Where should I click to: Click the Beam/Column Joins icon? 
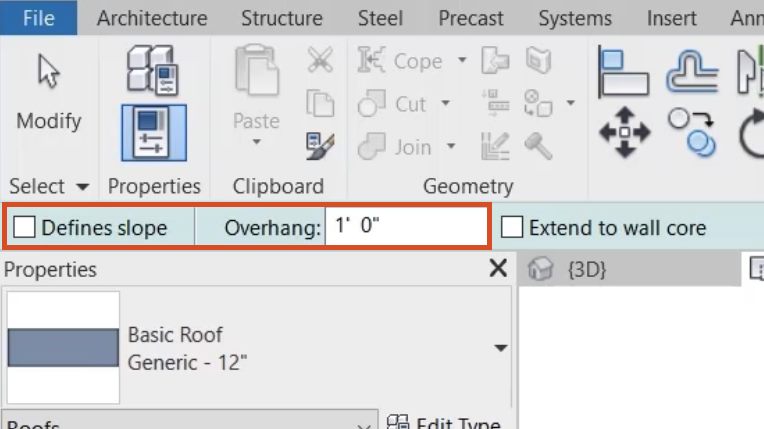click(x=496, y=103)
